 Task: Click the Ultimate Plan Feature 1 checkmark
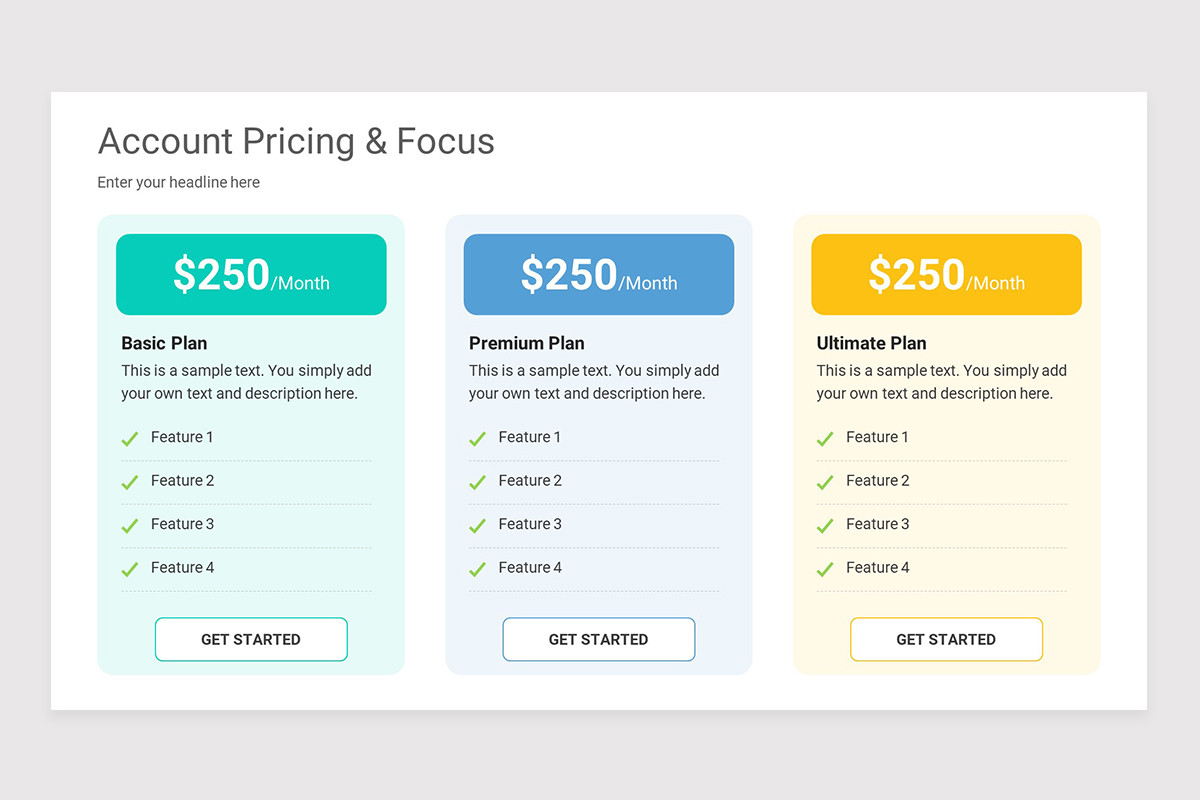825,438
